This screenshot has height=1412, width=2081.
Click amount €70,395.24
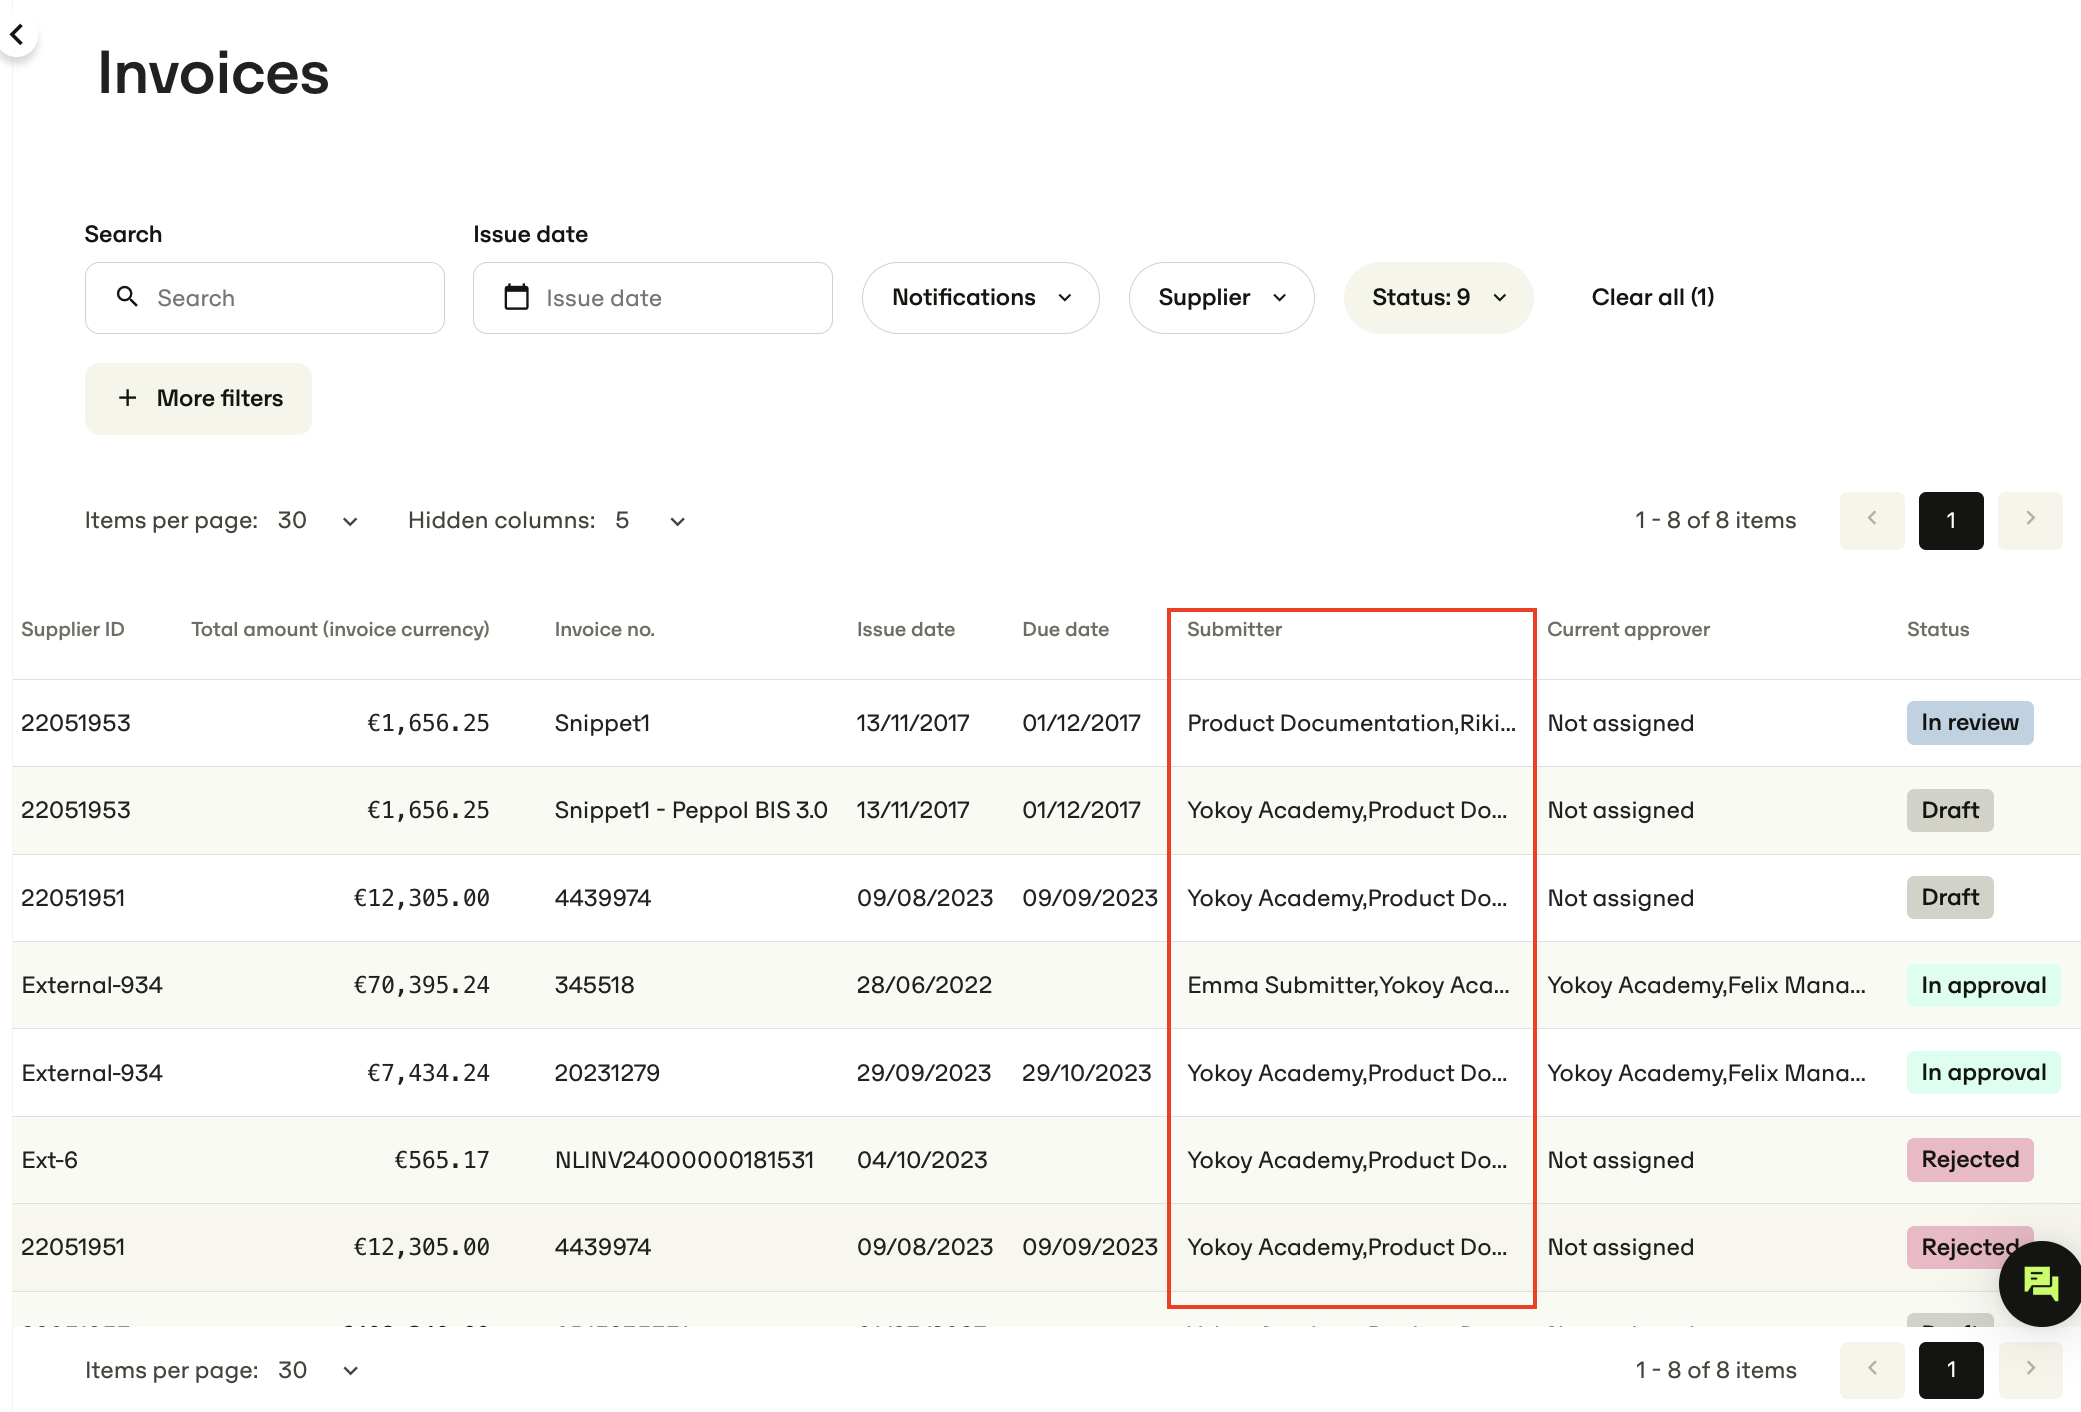421,985
